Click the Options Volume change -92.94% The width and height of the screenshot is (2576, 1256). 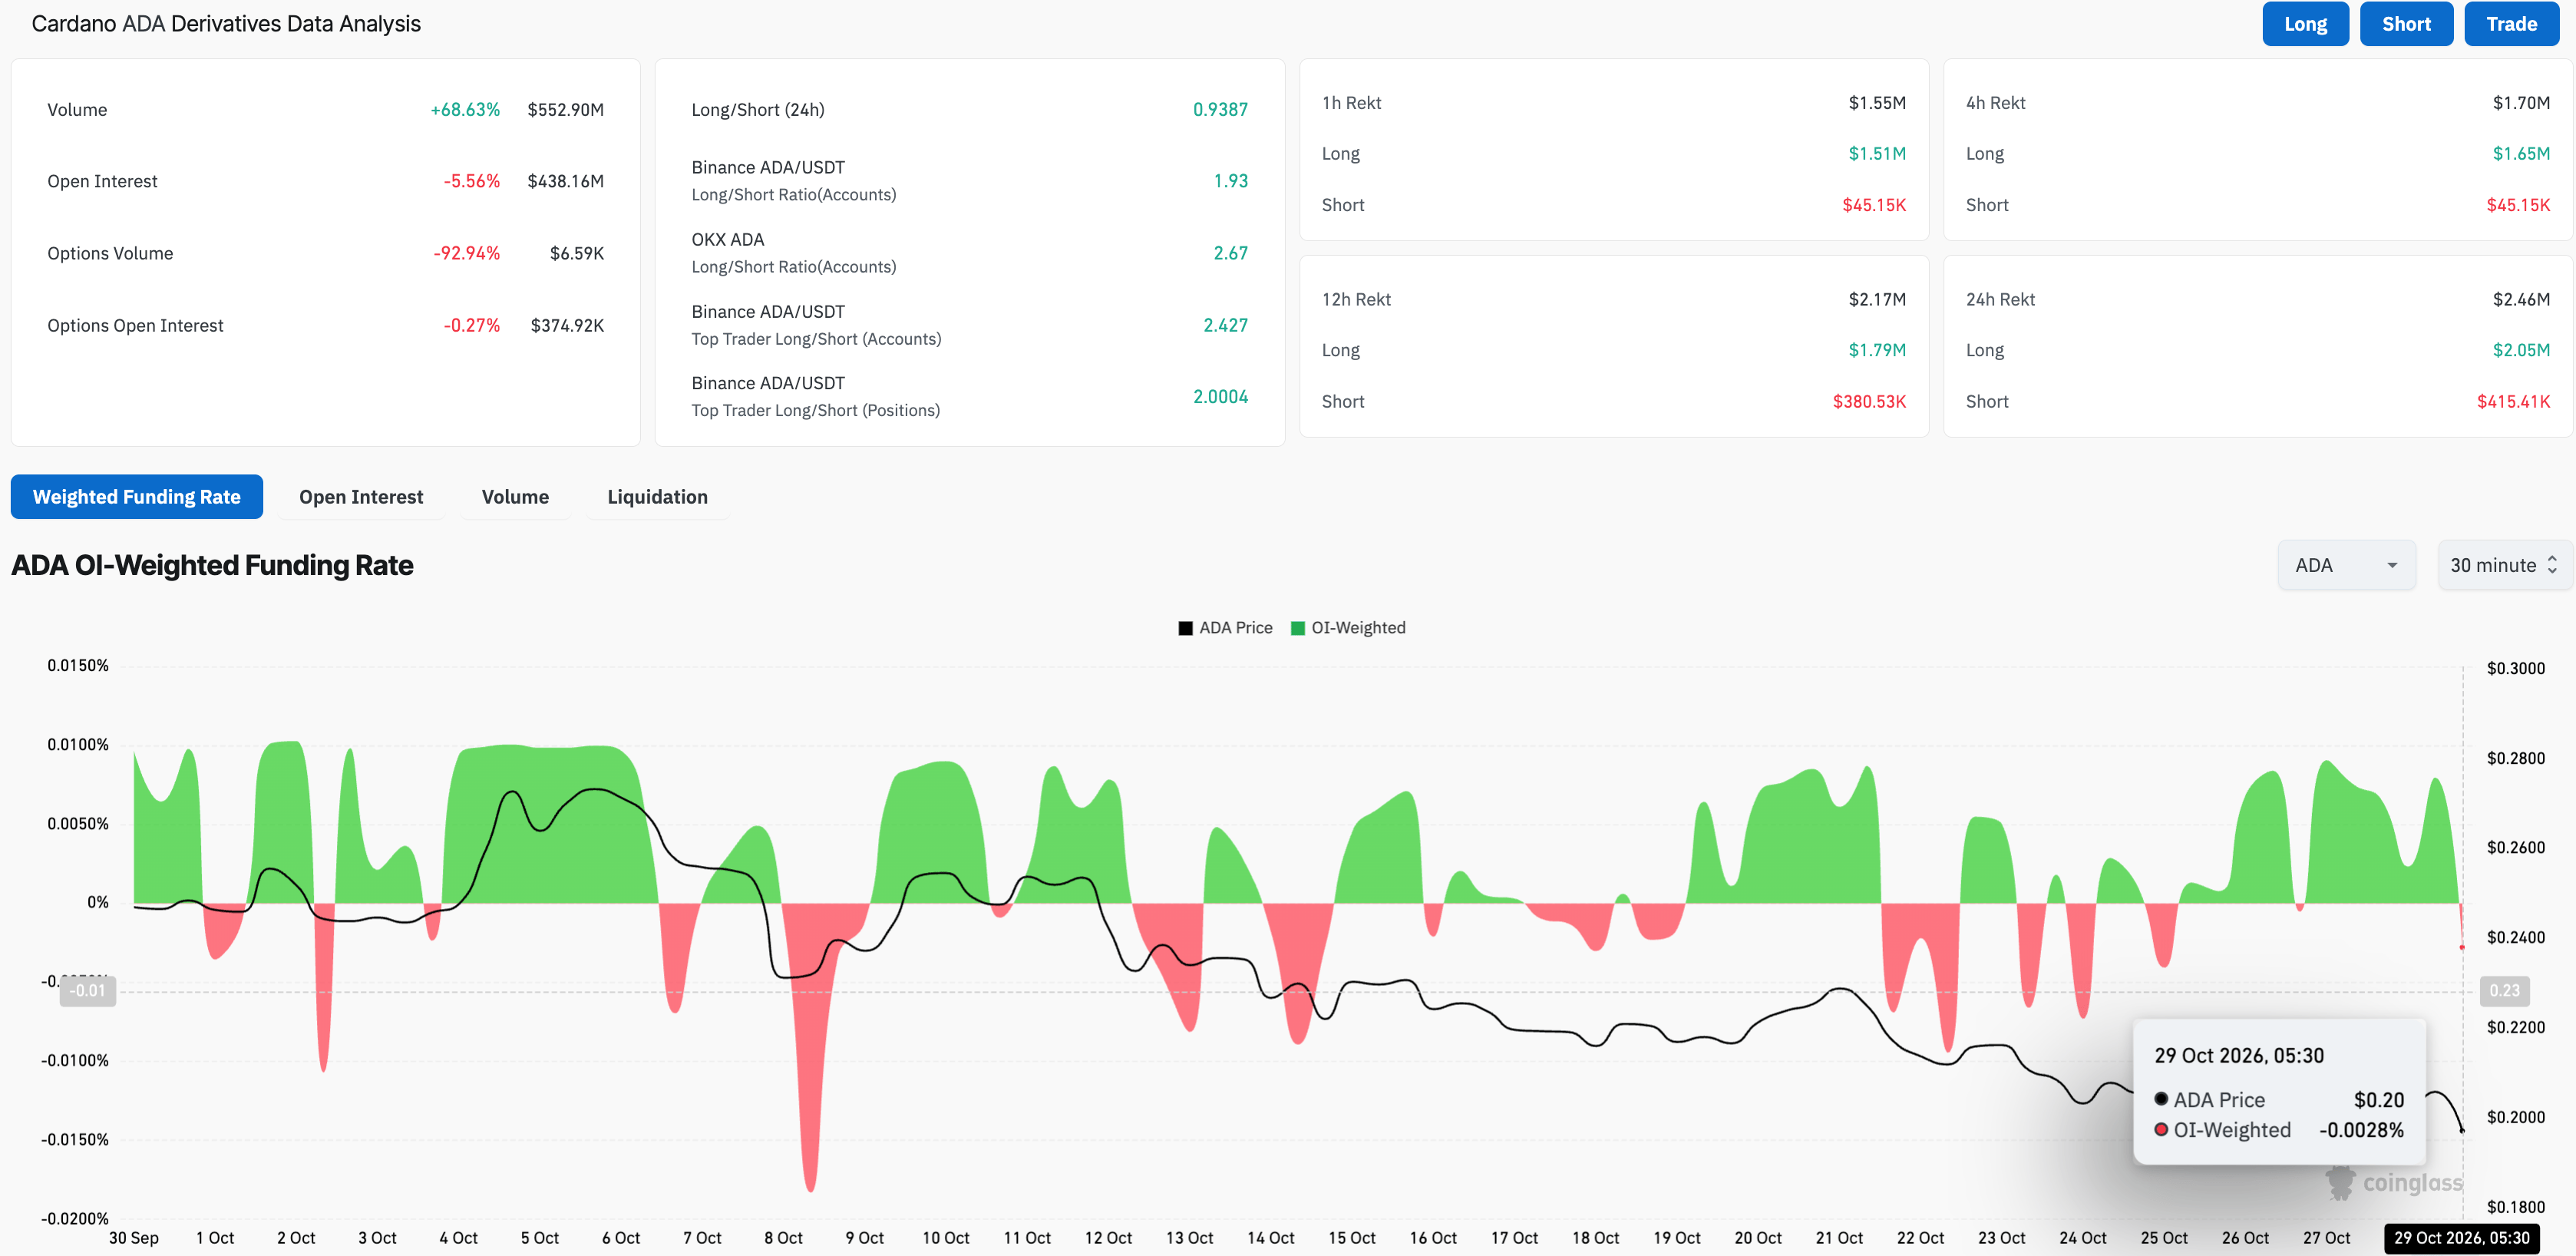(x=466, y=254)
